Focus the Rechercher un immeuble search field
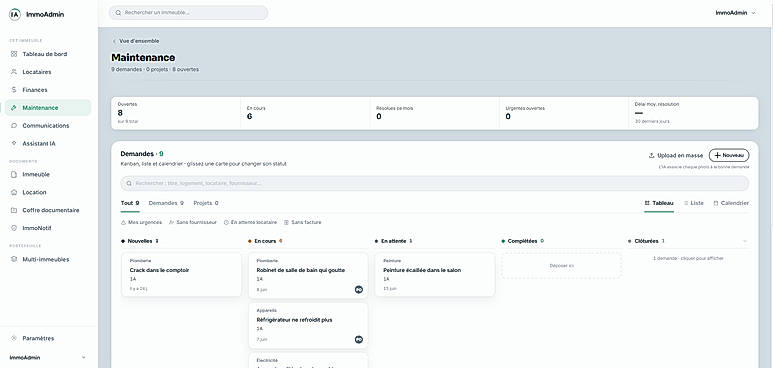 point(188,13)
